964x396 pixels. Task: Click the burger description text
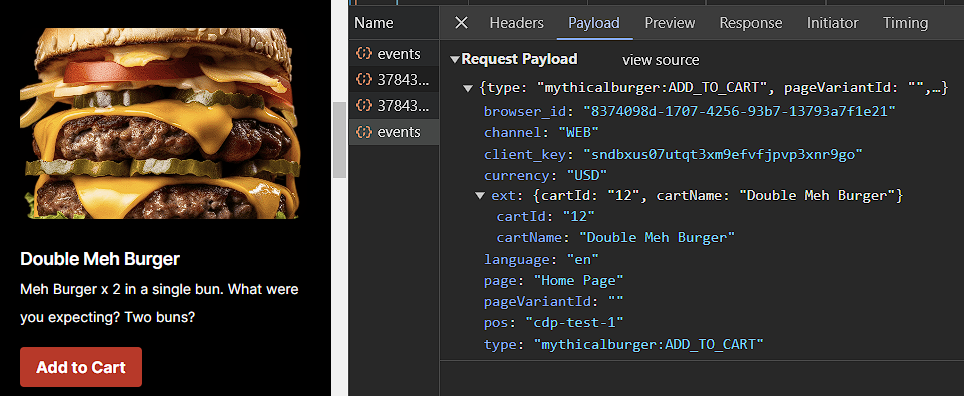pyautogui.click(x=159, y=303)
